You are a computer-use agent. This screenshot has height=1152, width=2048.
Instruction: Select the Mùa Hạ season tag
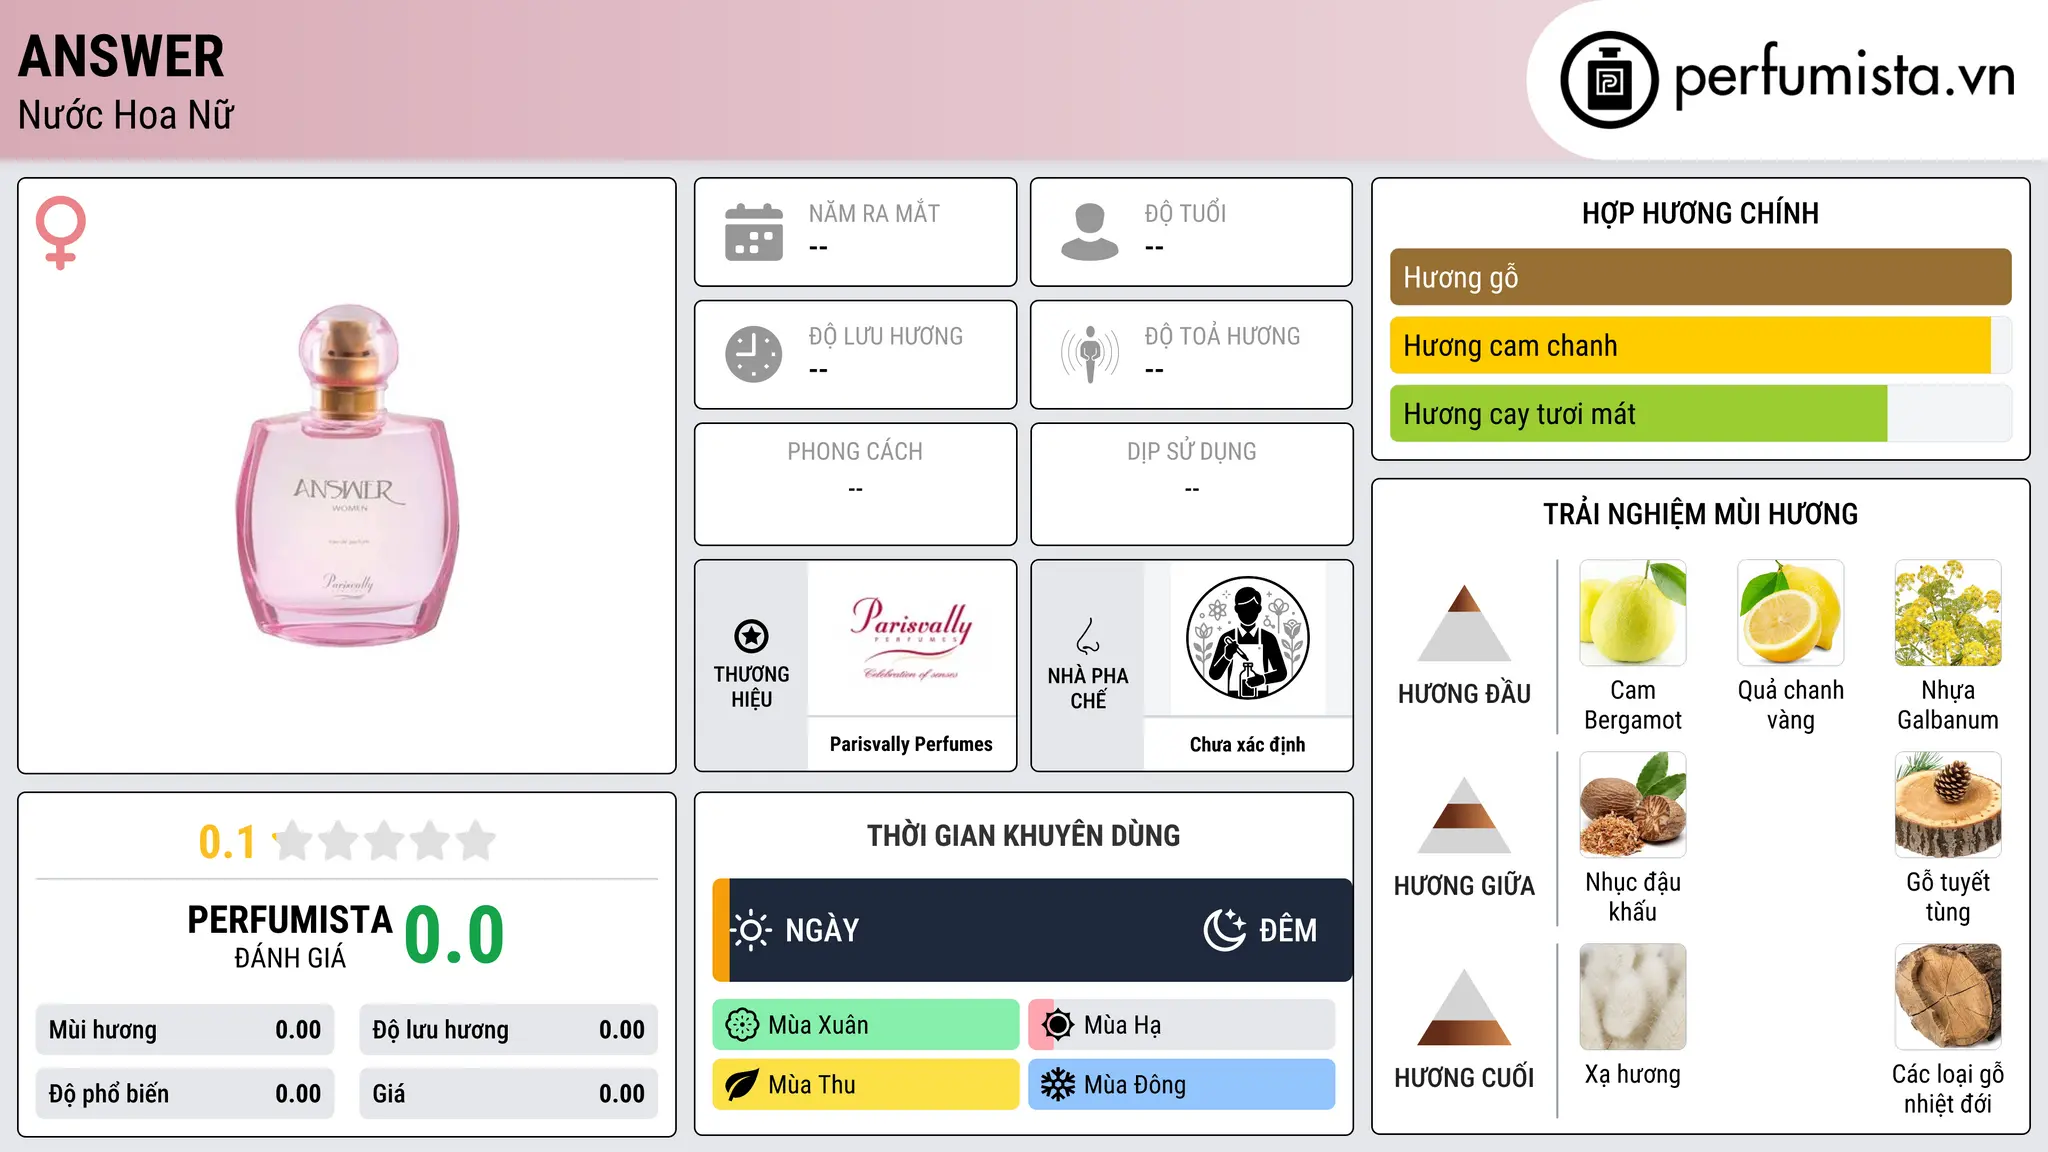[1182, 1025]
